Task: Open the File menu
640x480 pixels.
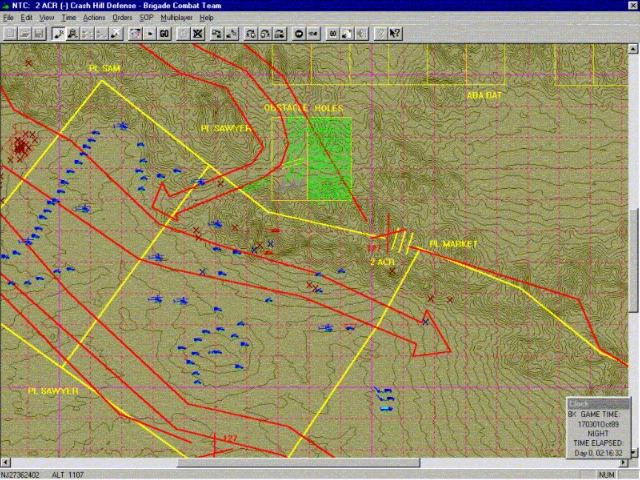Action: [x=8, y=18]
